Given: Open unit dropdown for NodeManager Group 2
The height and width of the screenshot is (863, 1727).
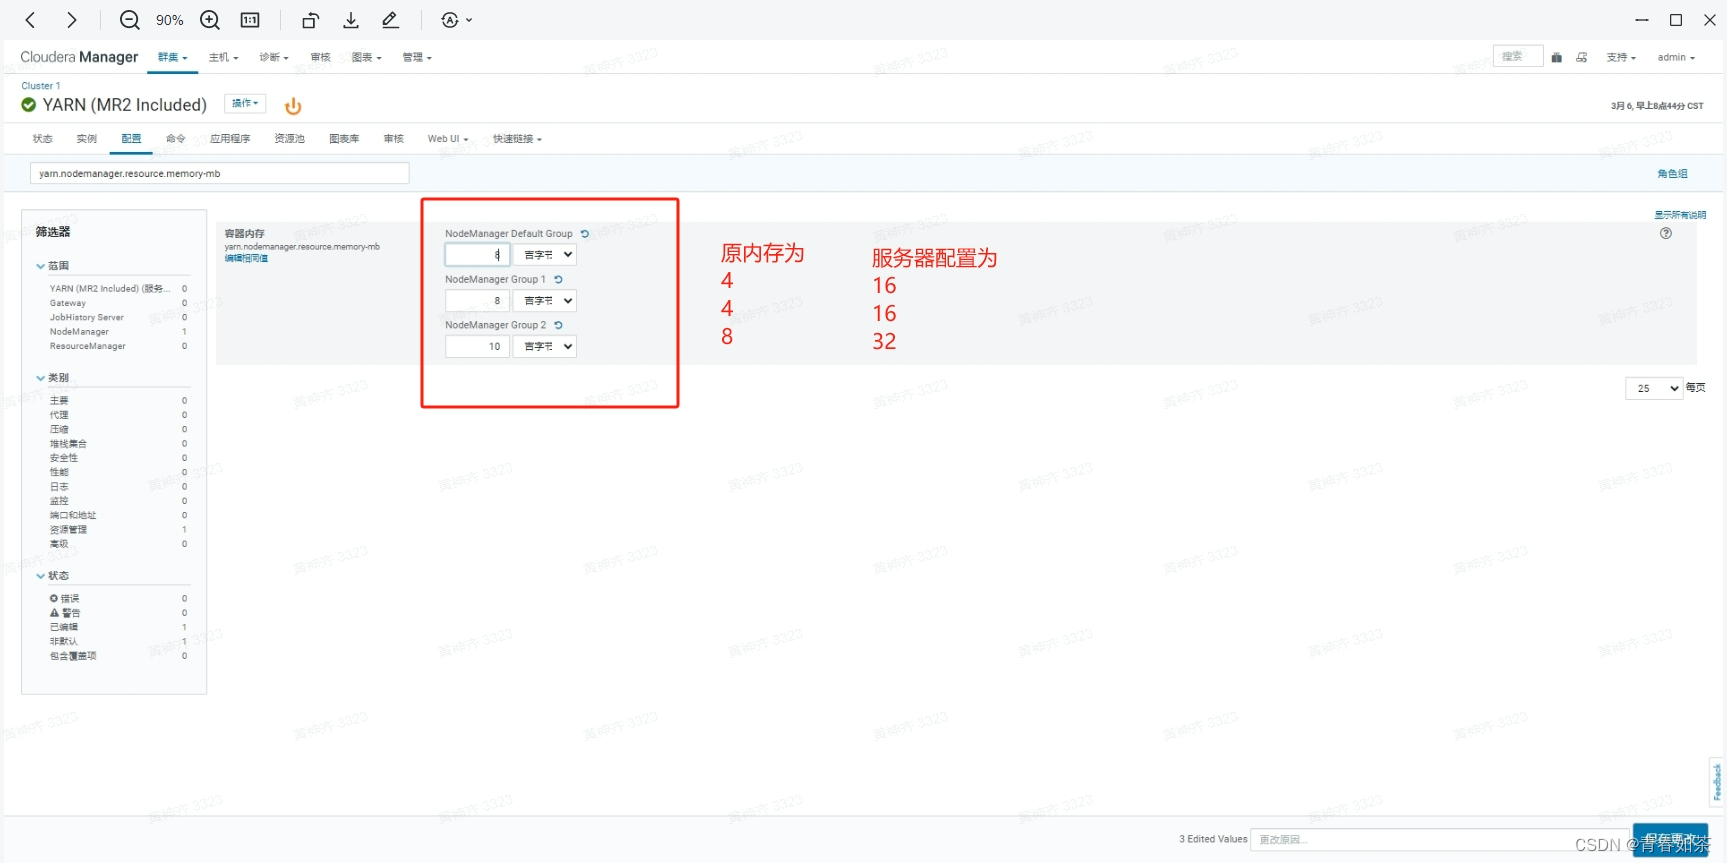Looking at the screenshot, I should coord(545,347).
